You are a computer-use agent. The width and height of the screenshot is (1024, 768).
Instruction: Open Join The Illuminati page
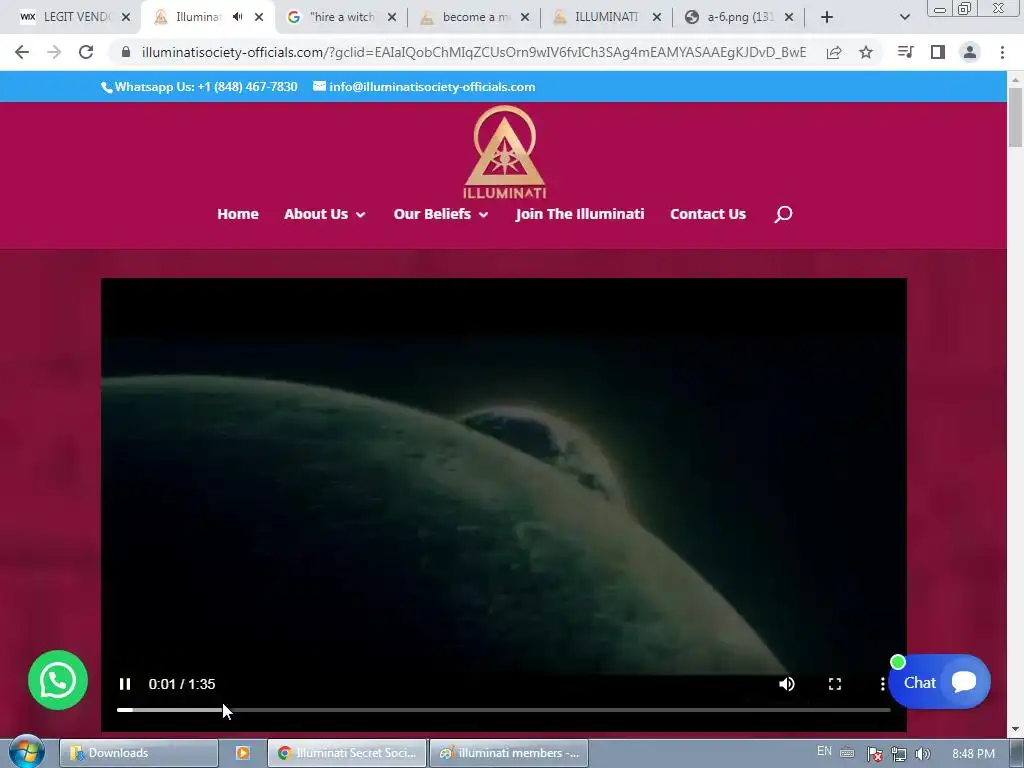580,214
